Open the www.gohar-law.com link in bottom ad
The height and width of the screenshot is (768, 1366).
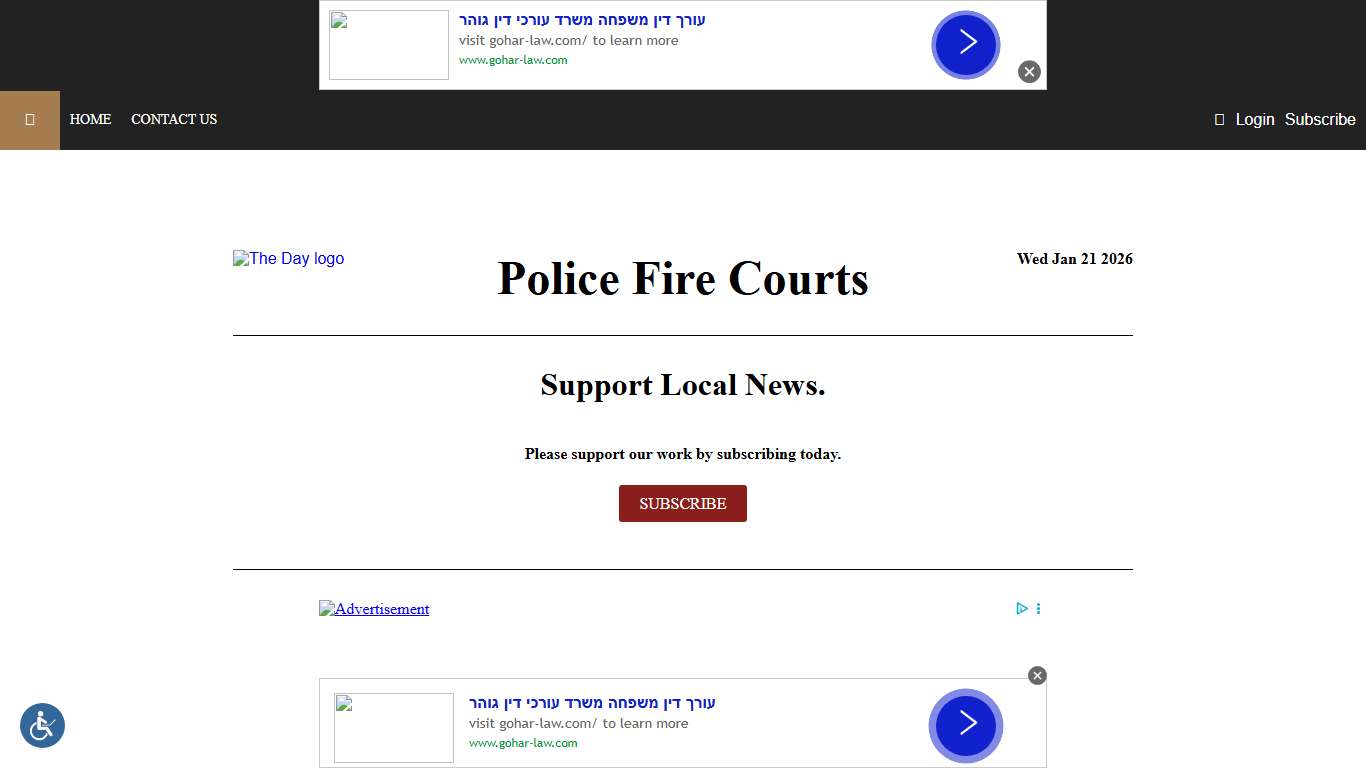coord(523,743)
